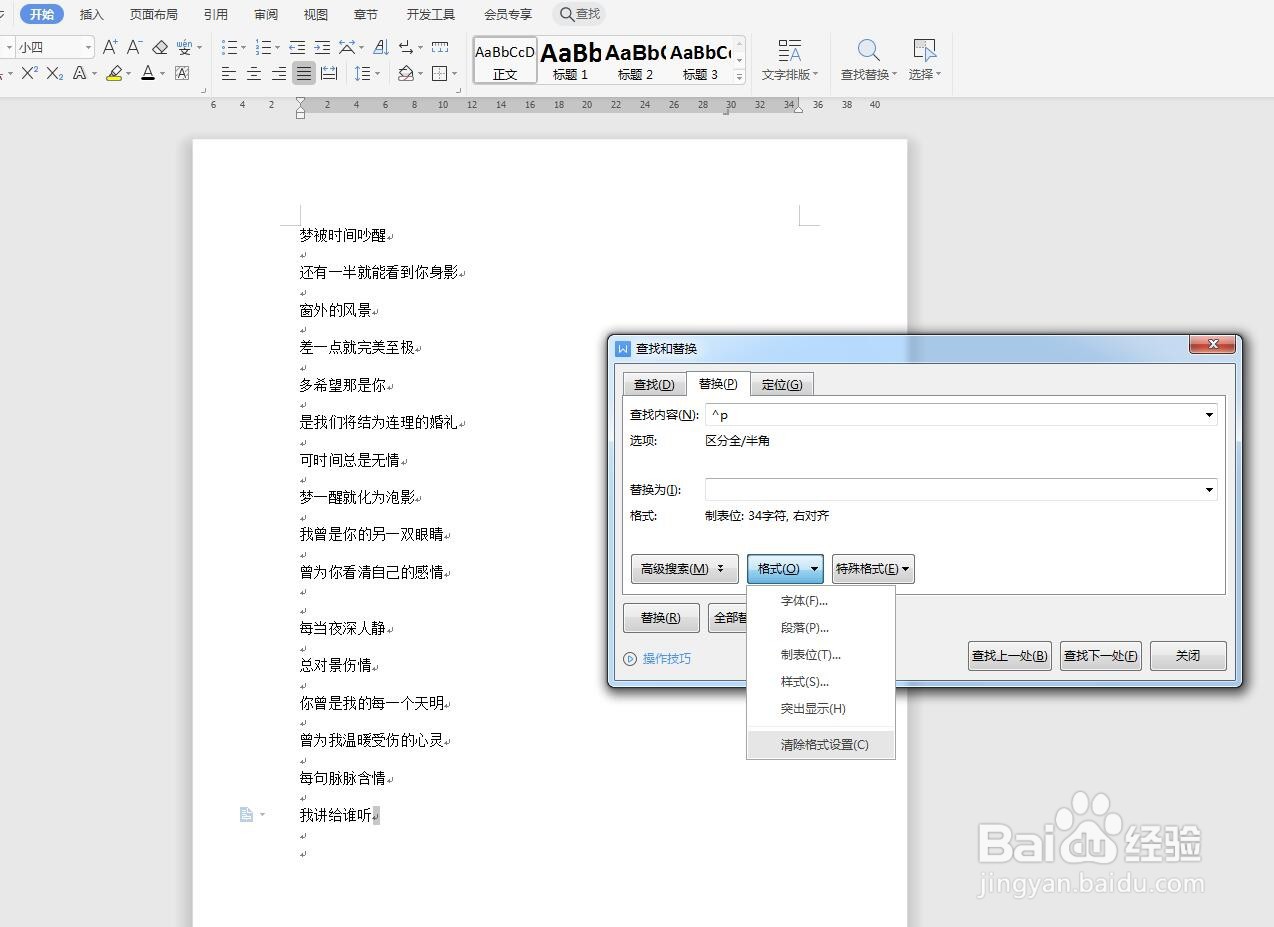Viewport: 1274px width, 927px height.
Task: Expand the 特殊格式 dropdown
Action: pyautogui.click(x=872, y=568)
